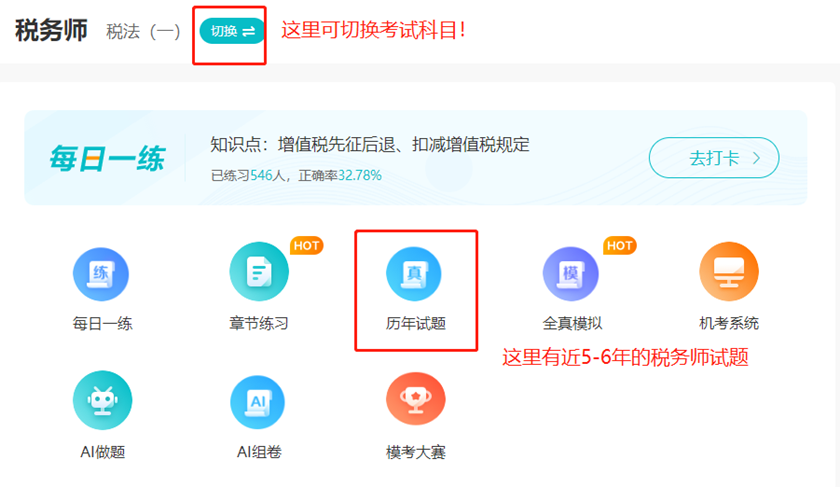Click the HOT badge on 全真模拟
The height and width of the screenshot is (487, 840).
620,245
